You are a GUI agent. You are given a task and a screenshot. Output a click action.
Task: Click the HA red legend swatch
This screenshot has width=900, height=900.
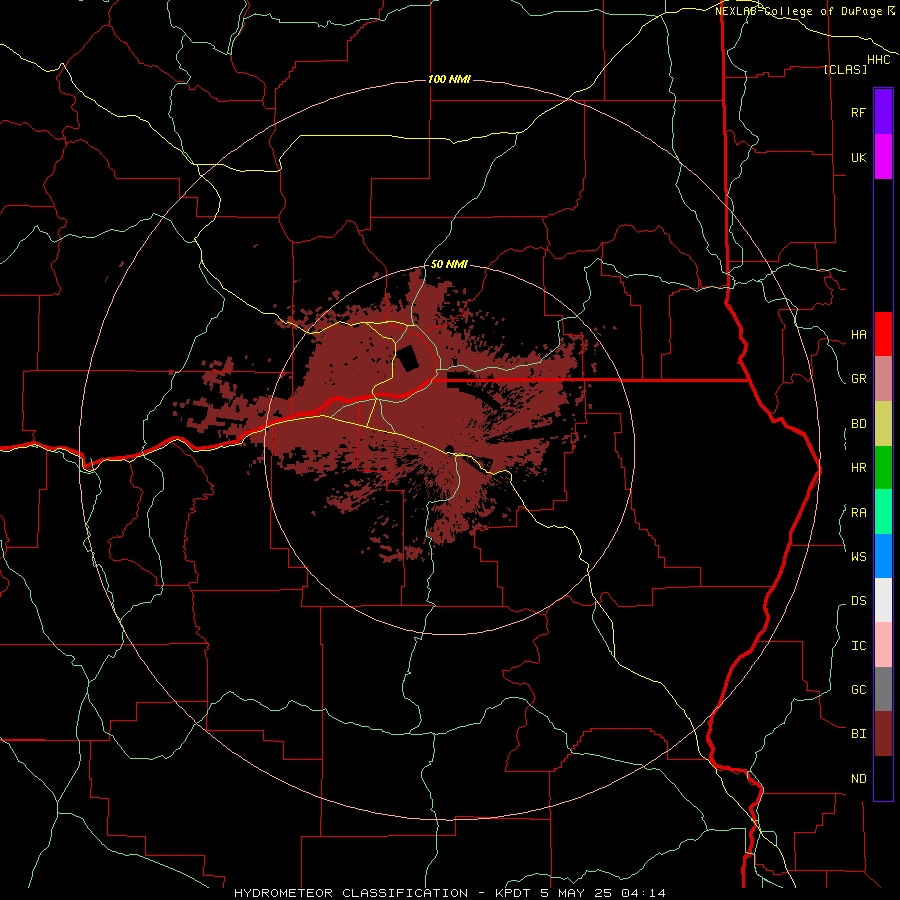883,334
